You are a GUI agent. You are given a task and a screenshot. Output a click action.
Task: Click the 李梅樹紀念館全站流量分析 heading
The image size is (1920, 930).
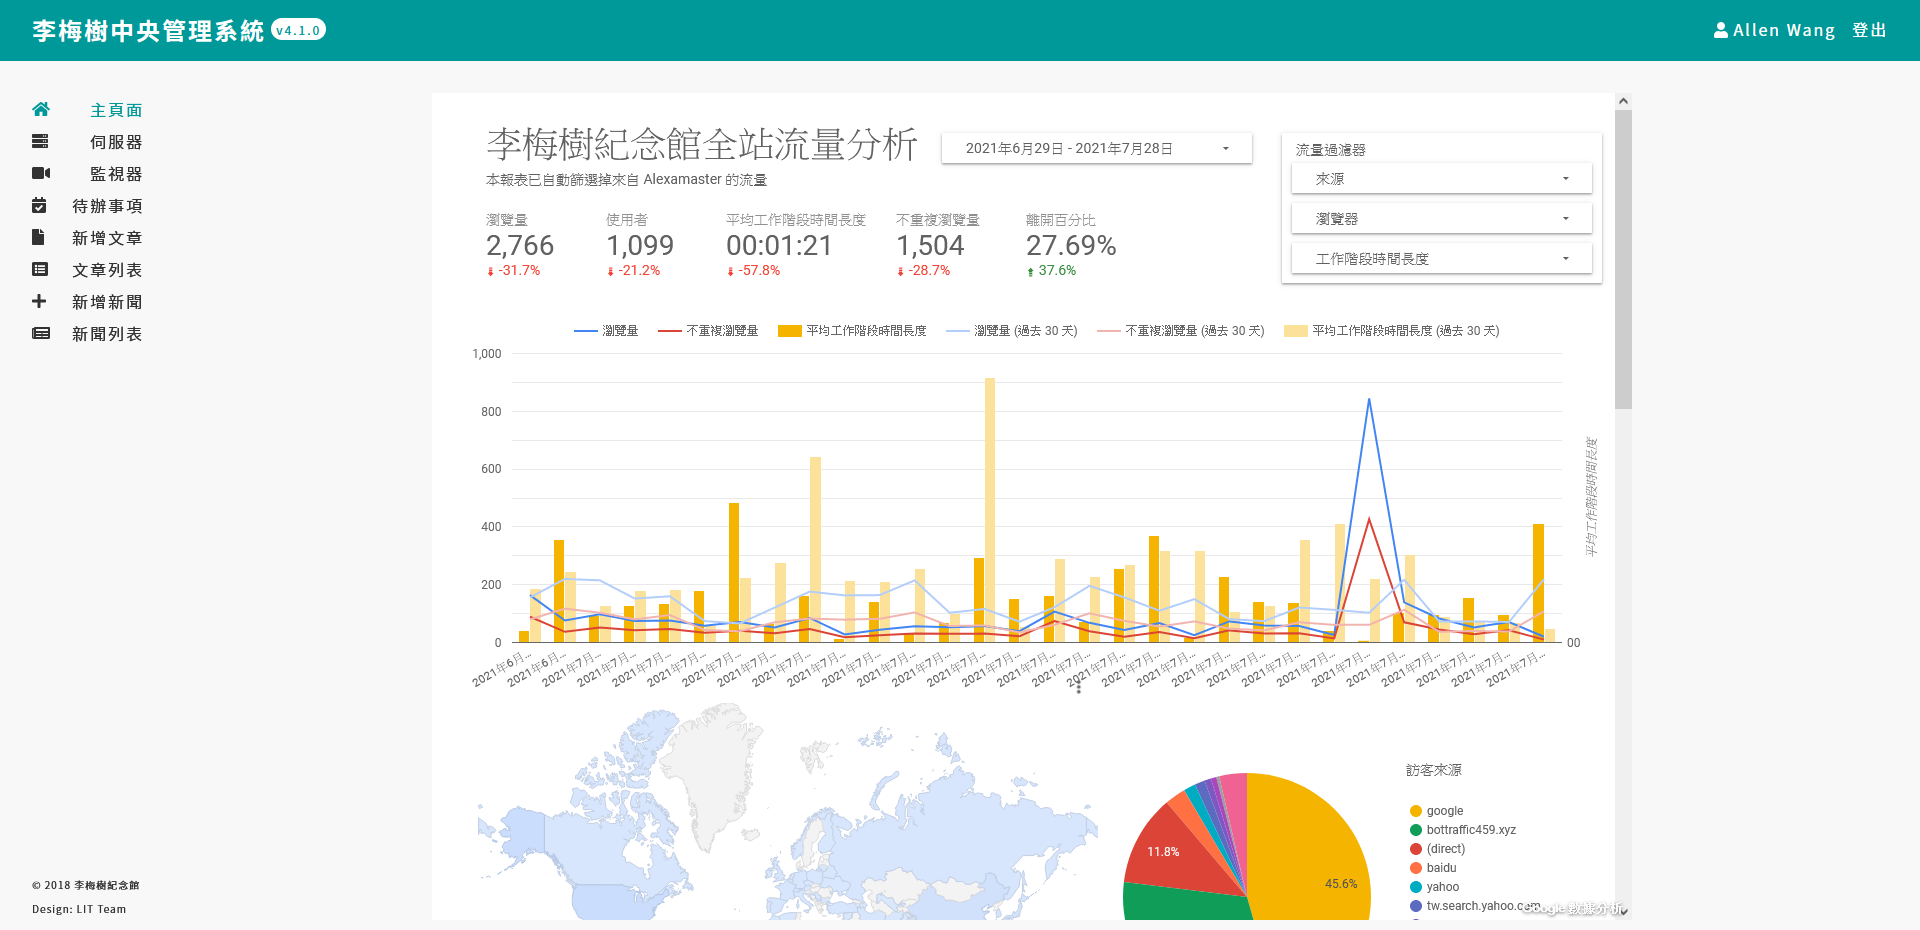tap(702, 145)
